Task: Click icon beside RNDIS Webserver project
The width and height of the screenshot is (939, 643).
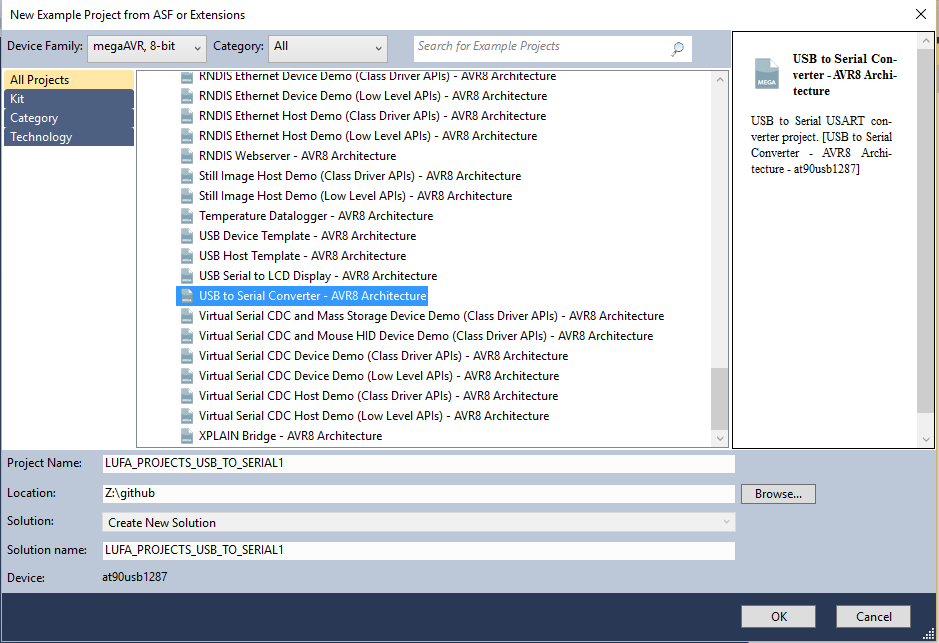Action: [187, 156]
